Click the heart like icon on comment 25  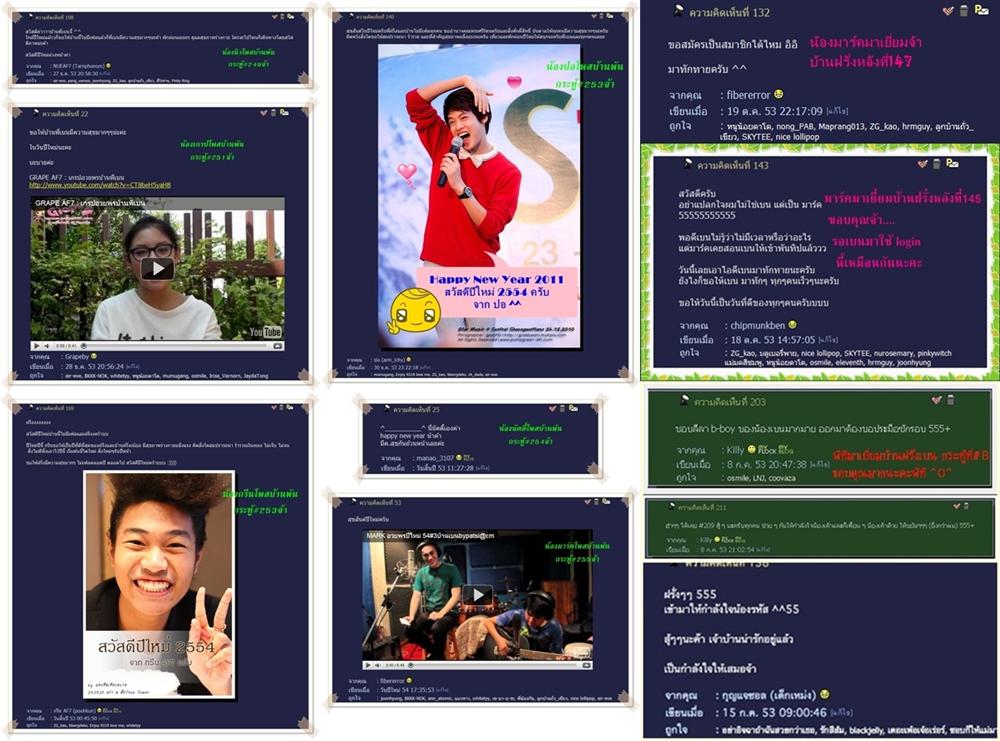(x=552, y=408)
